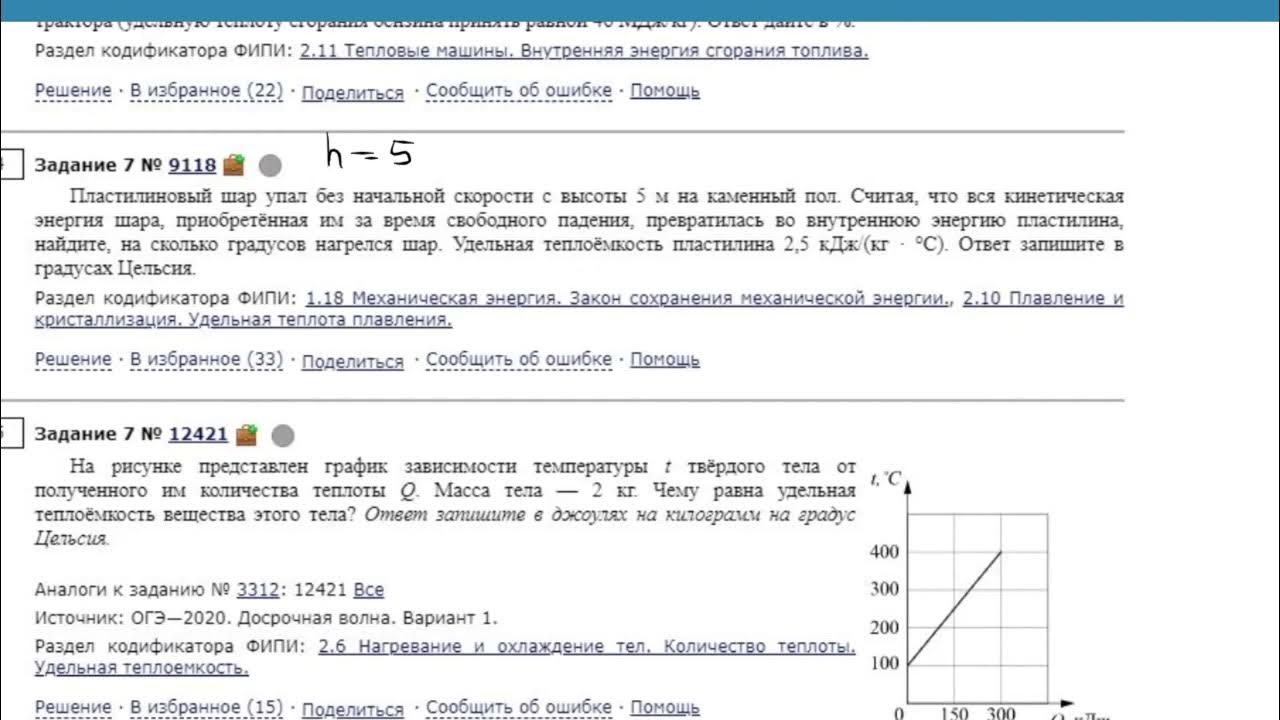Open task number 9118 link

pos(192,165)
